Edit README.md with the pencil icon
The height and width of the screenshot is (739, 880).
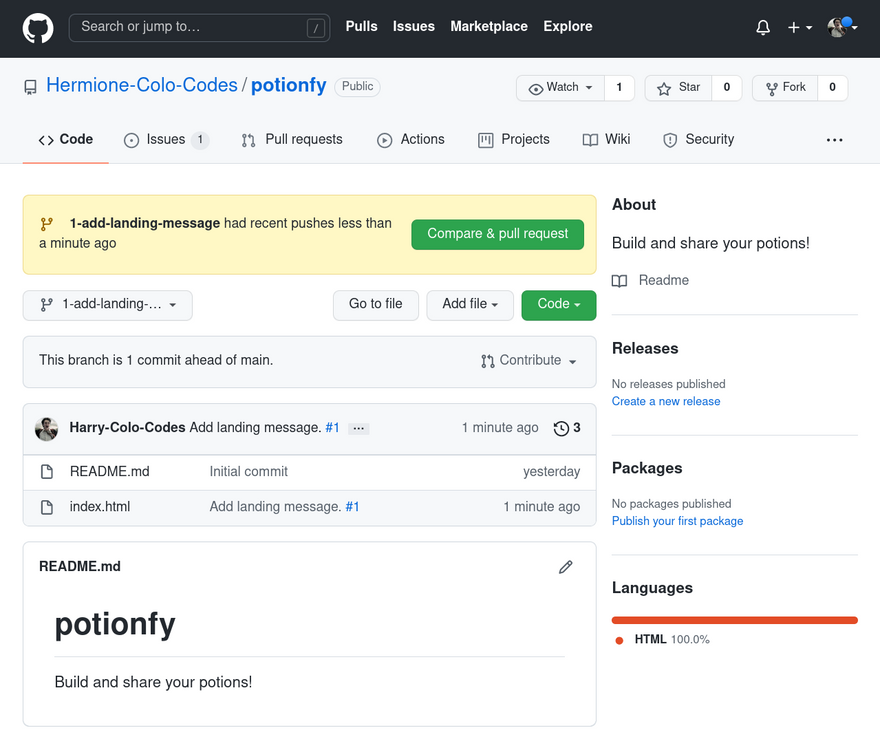click(566, 567)
